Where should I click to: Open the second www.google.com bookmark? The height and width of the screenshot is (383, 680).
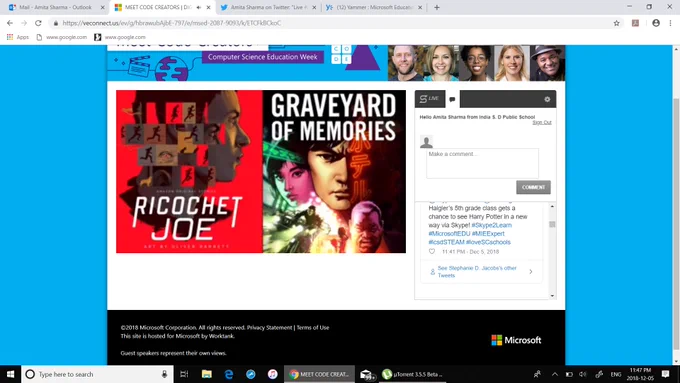click(x=120, y=37)
